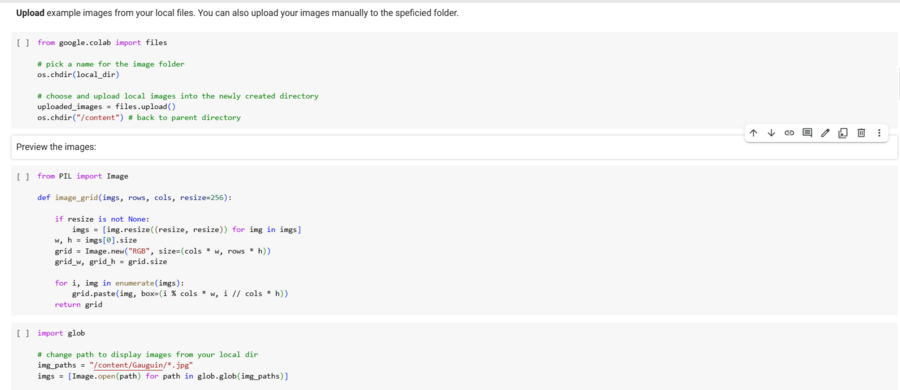Viewport: 900px width, 390px height.
Task: Click the '# choose and upload local images' comment
Action: [178, 96]
